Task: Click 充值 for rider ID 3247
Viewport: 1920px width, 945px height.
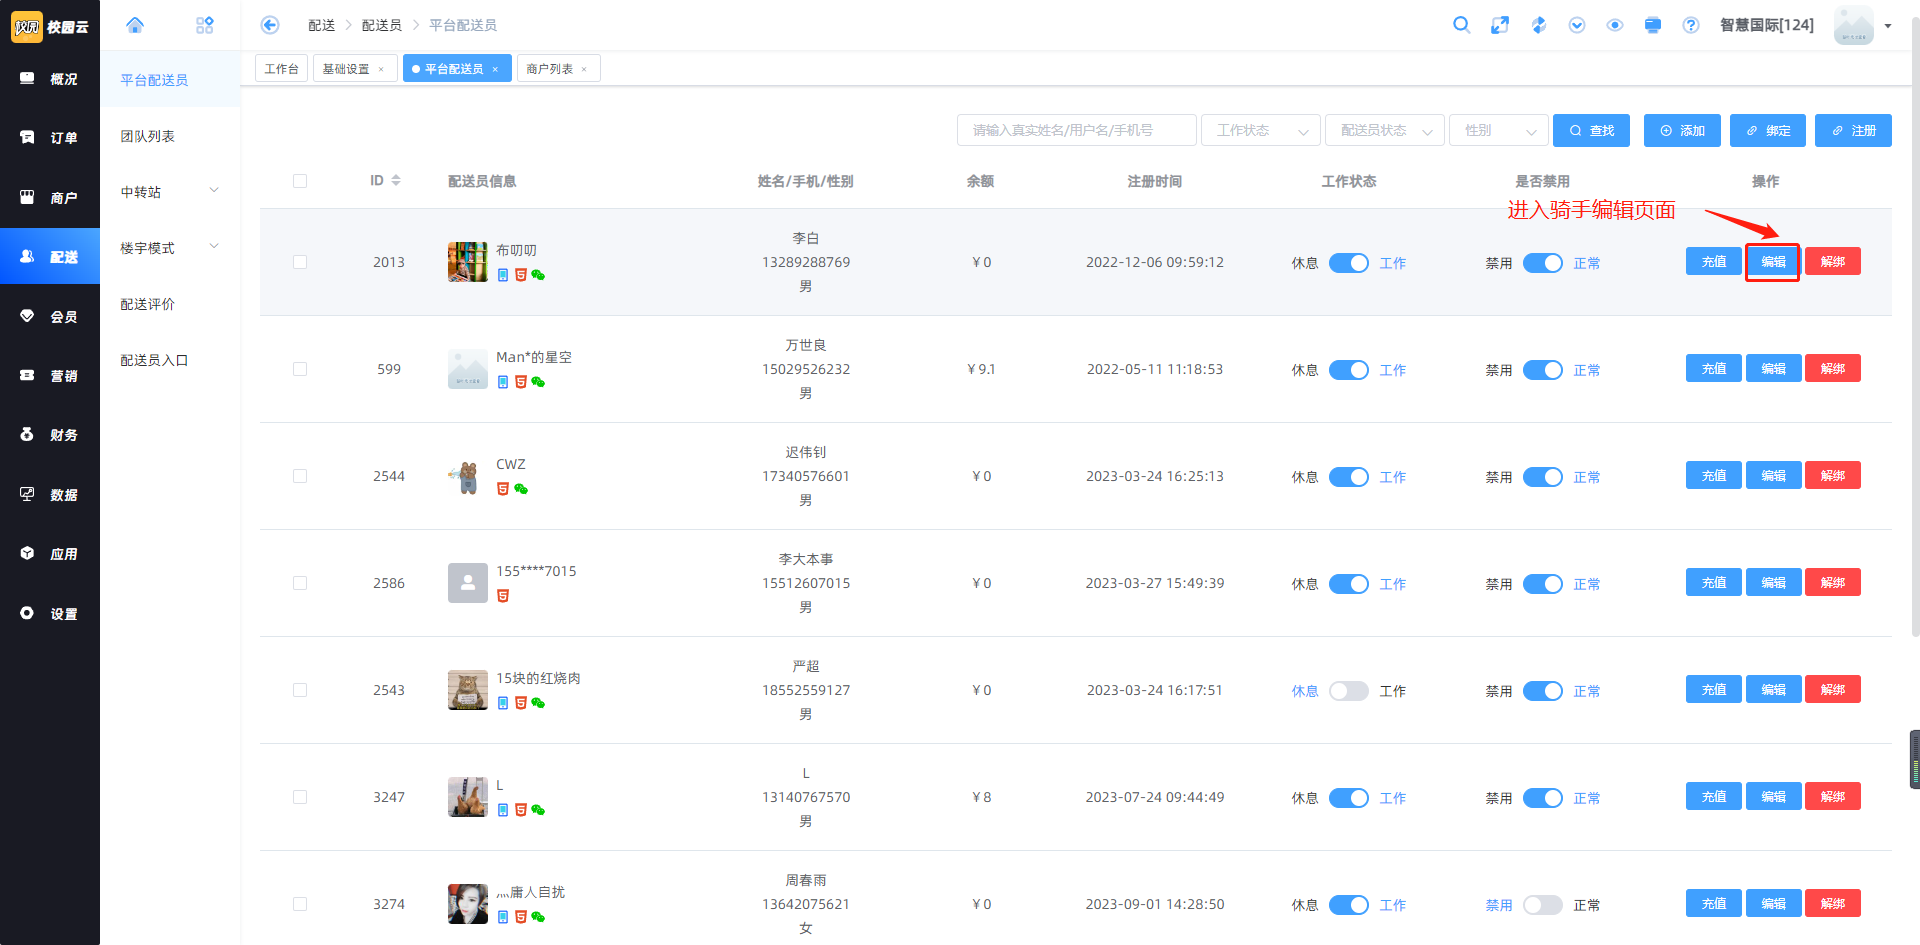Action: pyautogui.click(x=1714, y=797)
